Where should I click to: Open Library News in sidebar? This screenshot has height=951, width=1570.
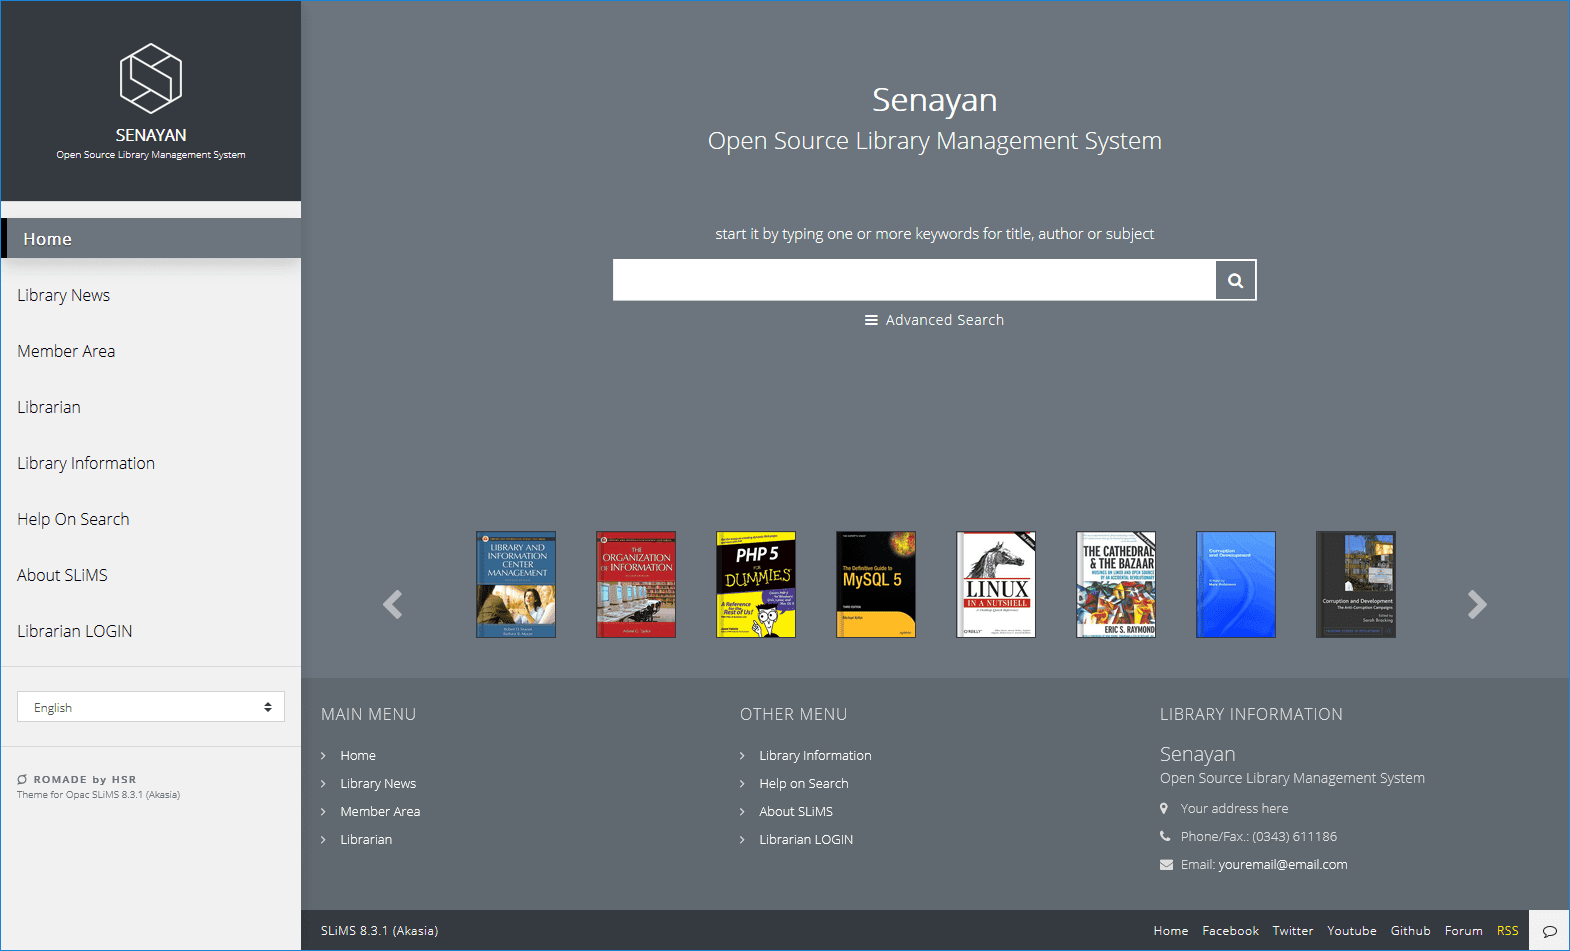tap(64, 295)
